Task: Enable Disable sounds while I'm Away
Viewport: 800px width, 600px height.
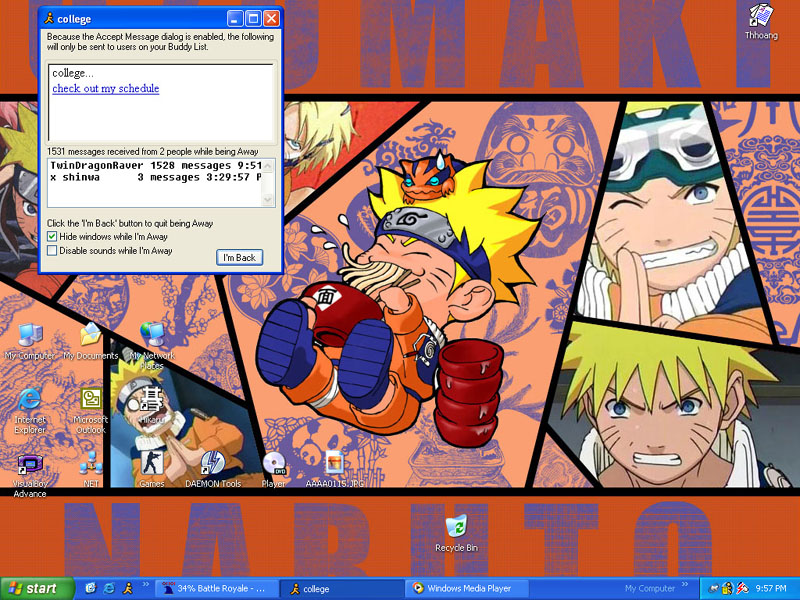Action: (x=52, y=251)
